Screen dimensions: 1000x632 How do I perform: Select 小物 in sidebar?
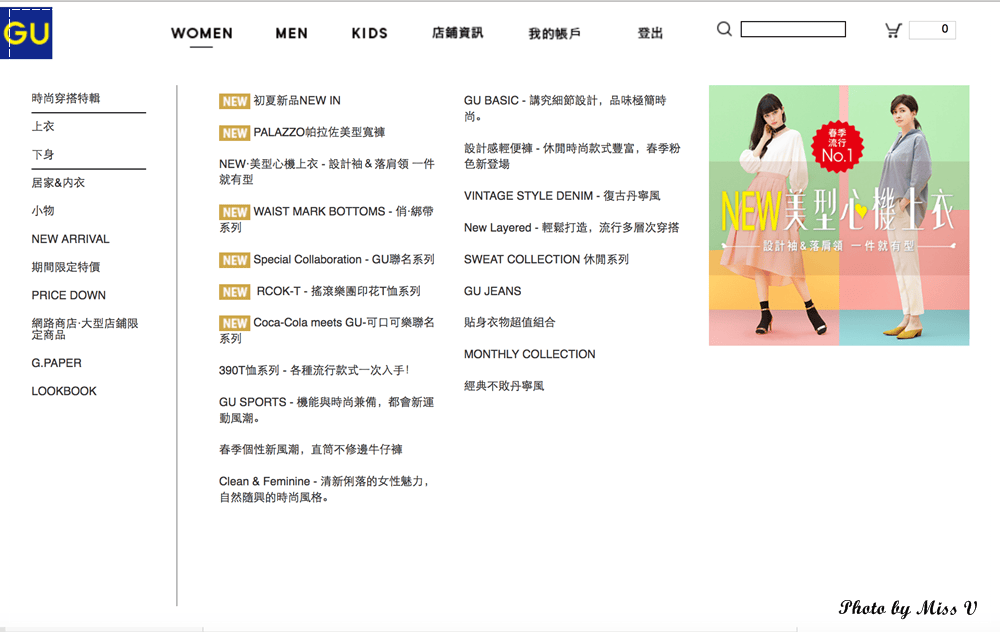43,210
